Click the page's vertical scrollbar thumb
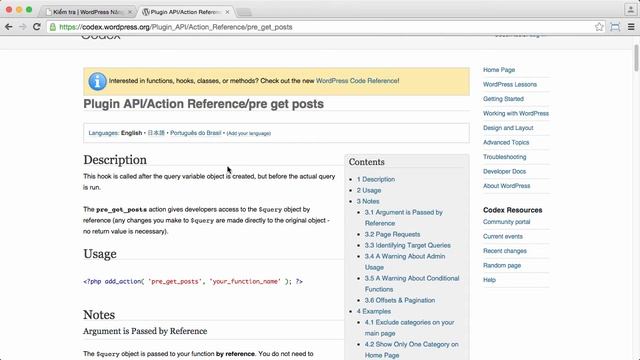This screenshot has width=640, height=360. [x=636, y=58]
